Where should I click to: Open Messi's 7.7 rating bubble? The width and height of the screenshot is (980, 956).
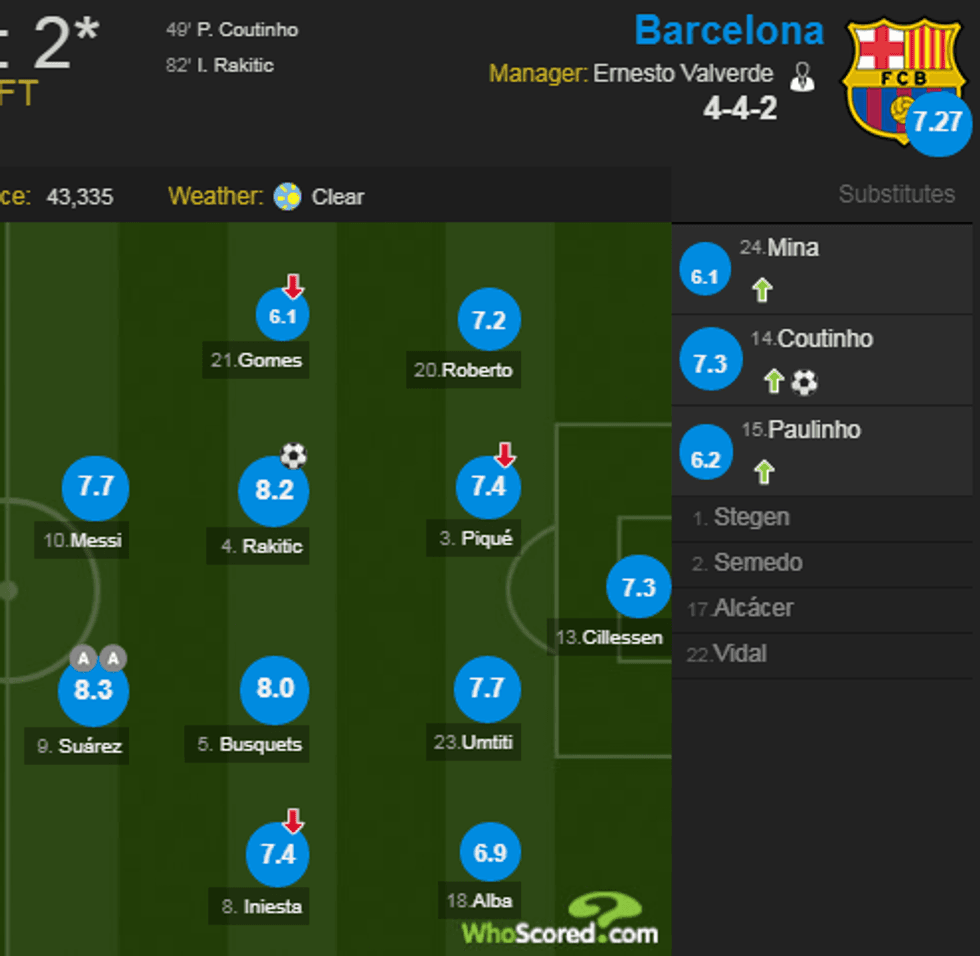(x=95, y=487)
